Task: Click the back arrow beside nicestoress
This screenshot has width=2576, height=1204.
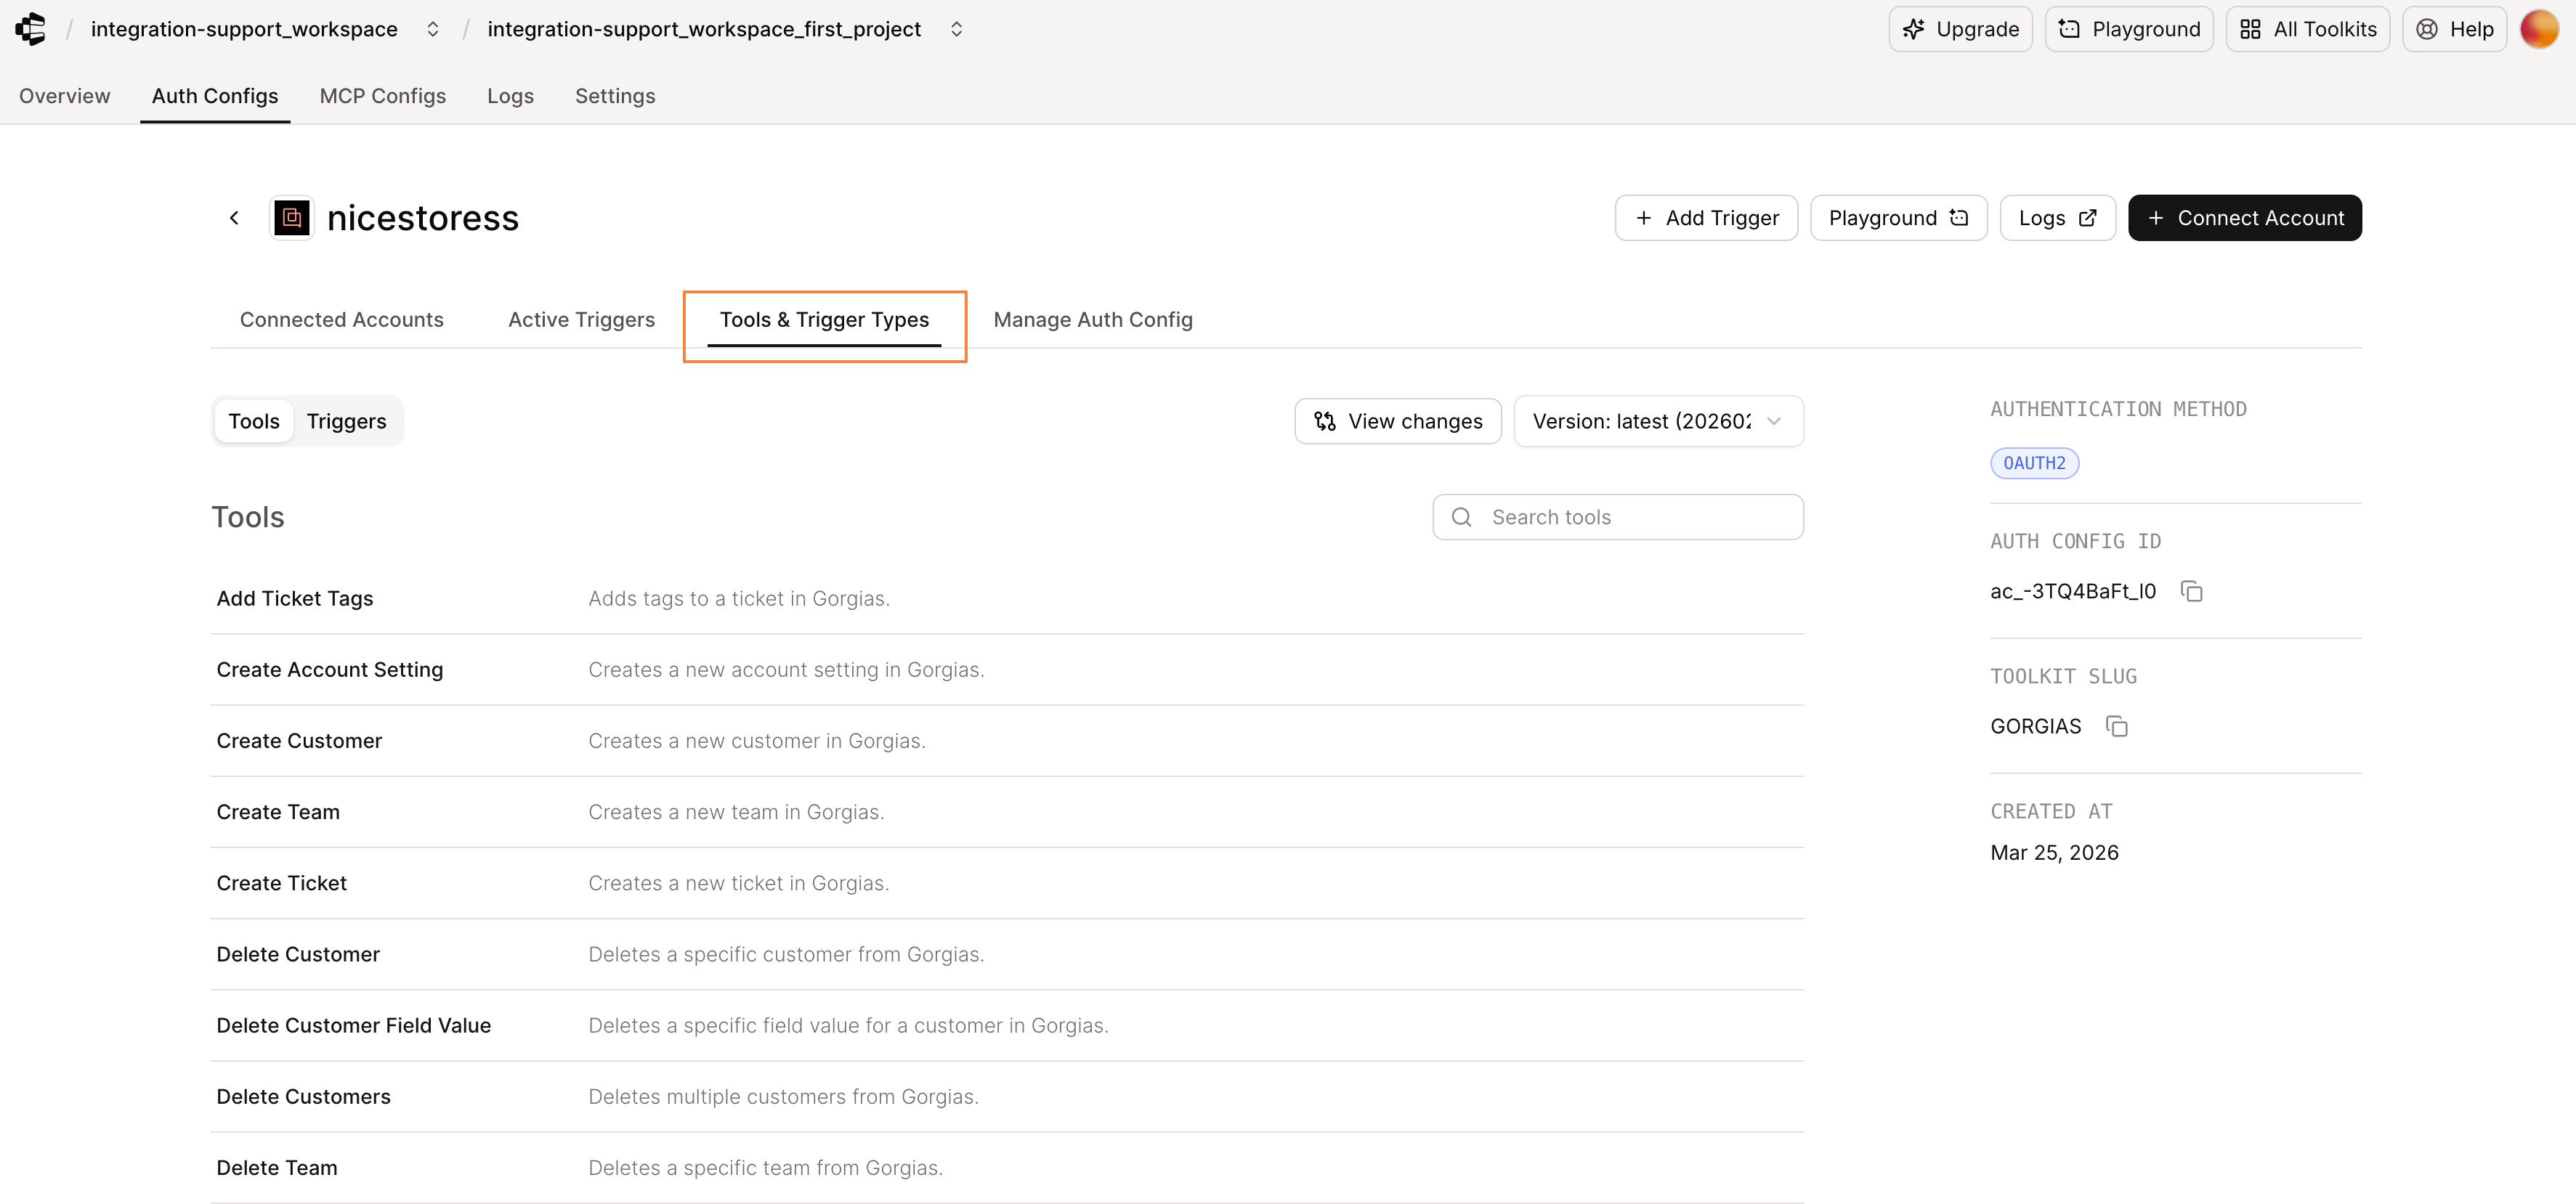Action: [x=234, y=218]
